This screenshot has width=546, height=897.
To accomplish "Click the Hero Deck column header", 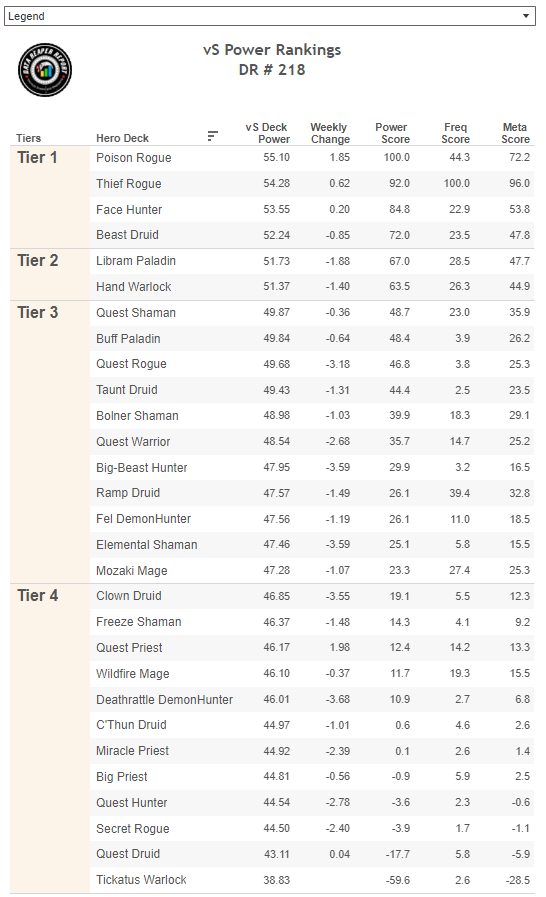I will point(122,138).
